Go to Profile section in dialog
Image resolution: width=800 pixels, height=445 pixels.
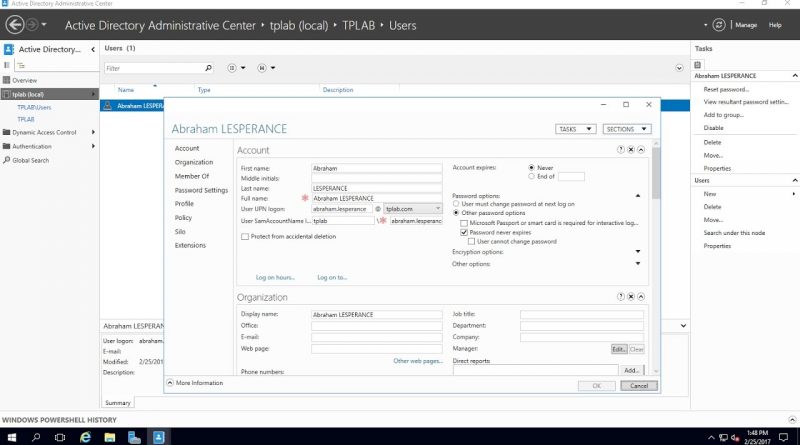click(x=184, y=204)
